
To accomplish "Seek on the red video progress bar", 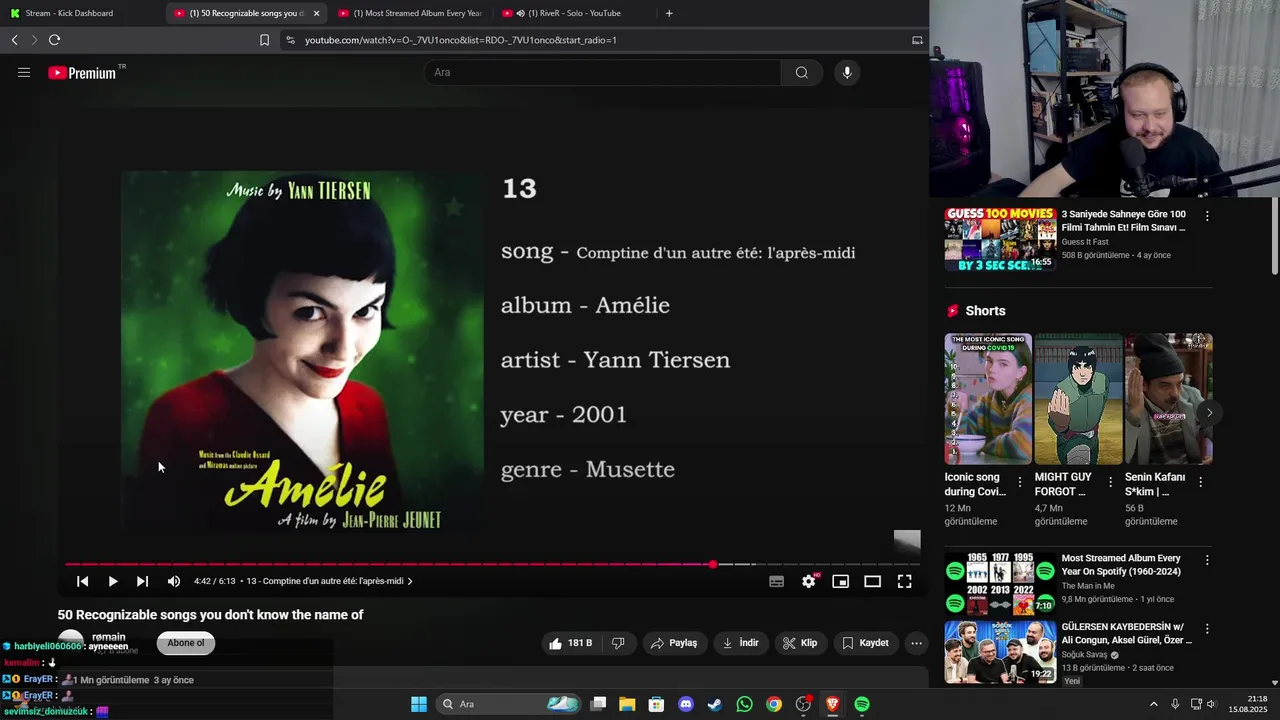I will coord(492,564).
